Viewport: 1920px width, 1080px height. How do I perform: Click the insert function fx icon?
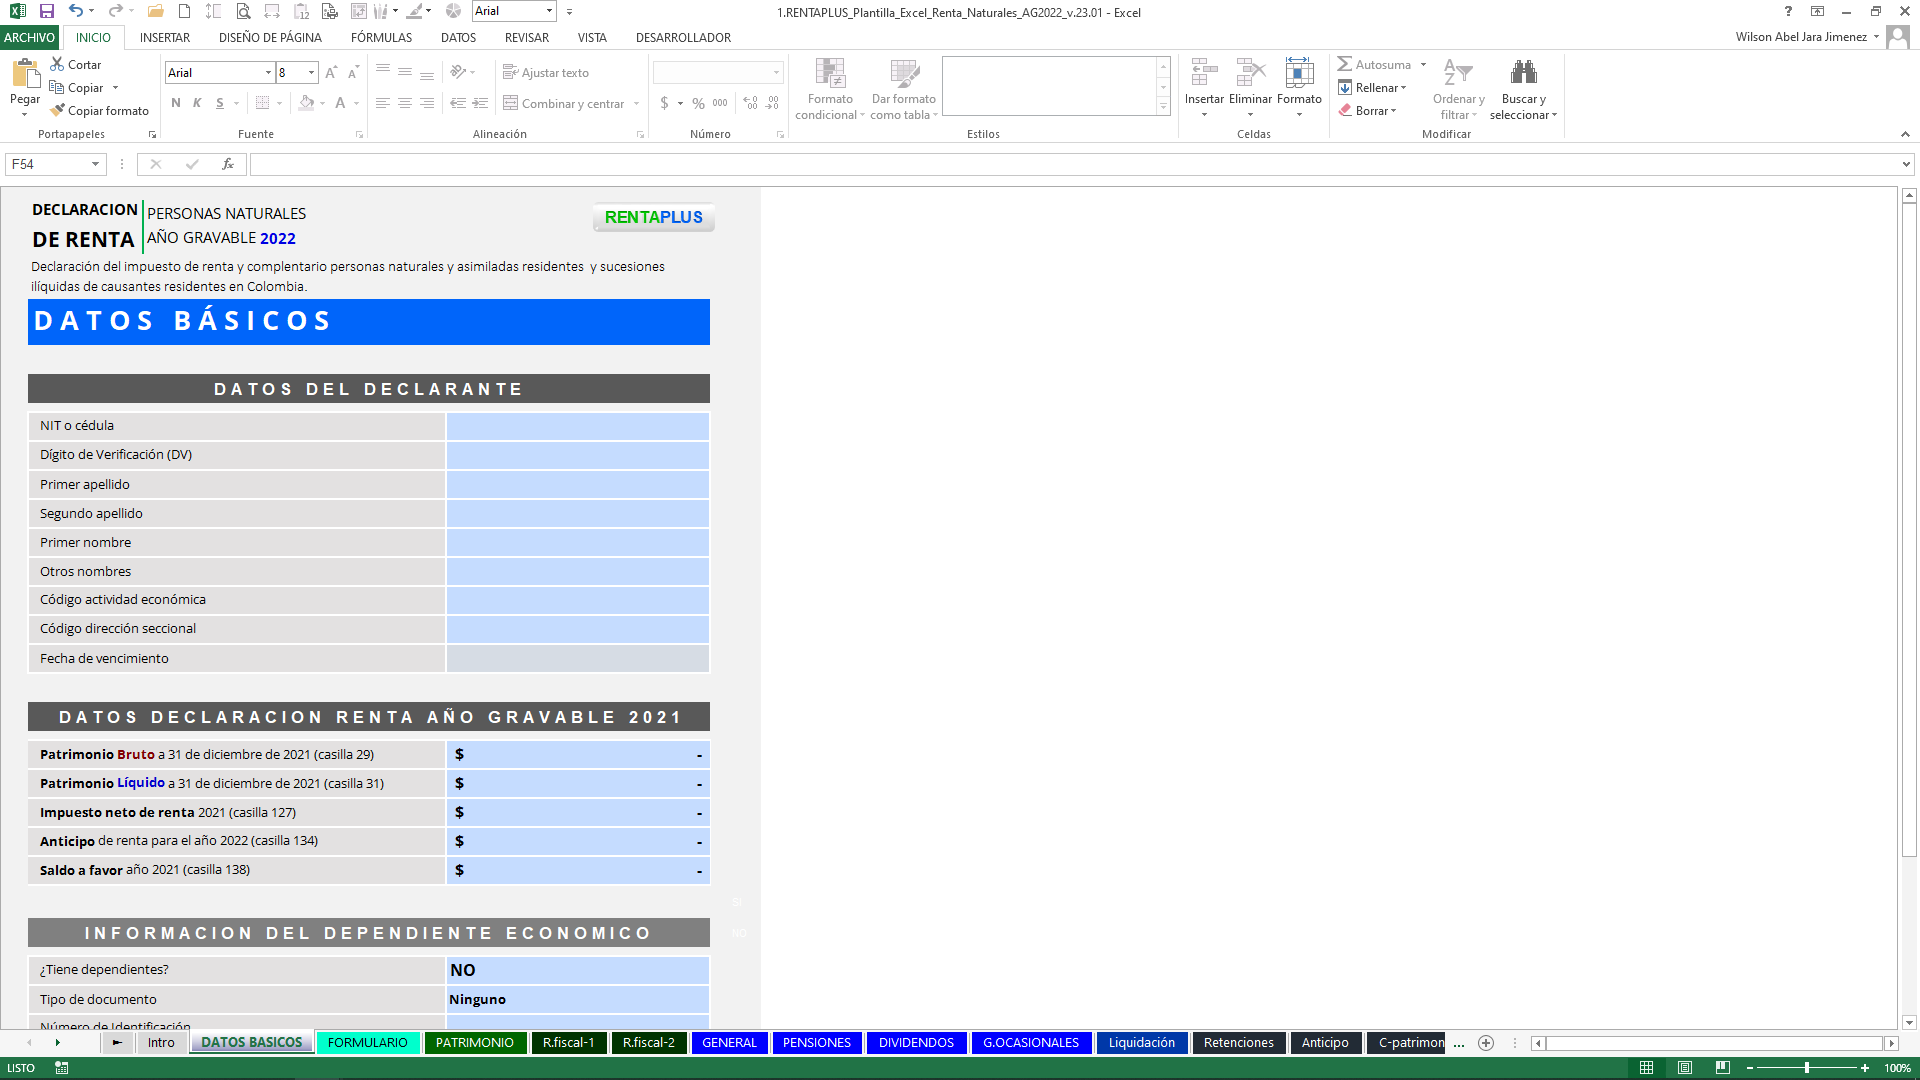[228, 164]
